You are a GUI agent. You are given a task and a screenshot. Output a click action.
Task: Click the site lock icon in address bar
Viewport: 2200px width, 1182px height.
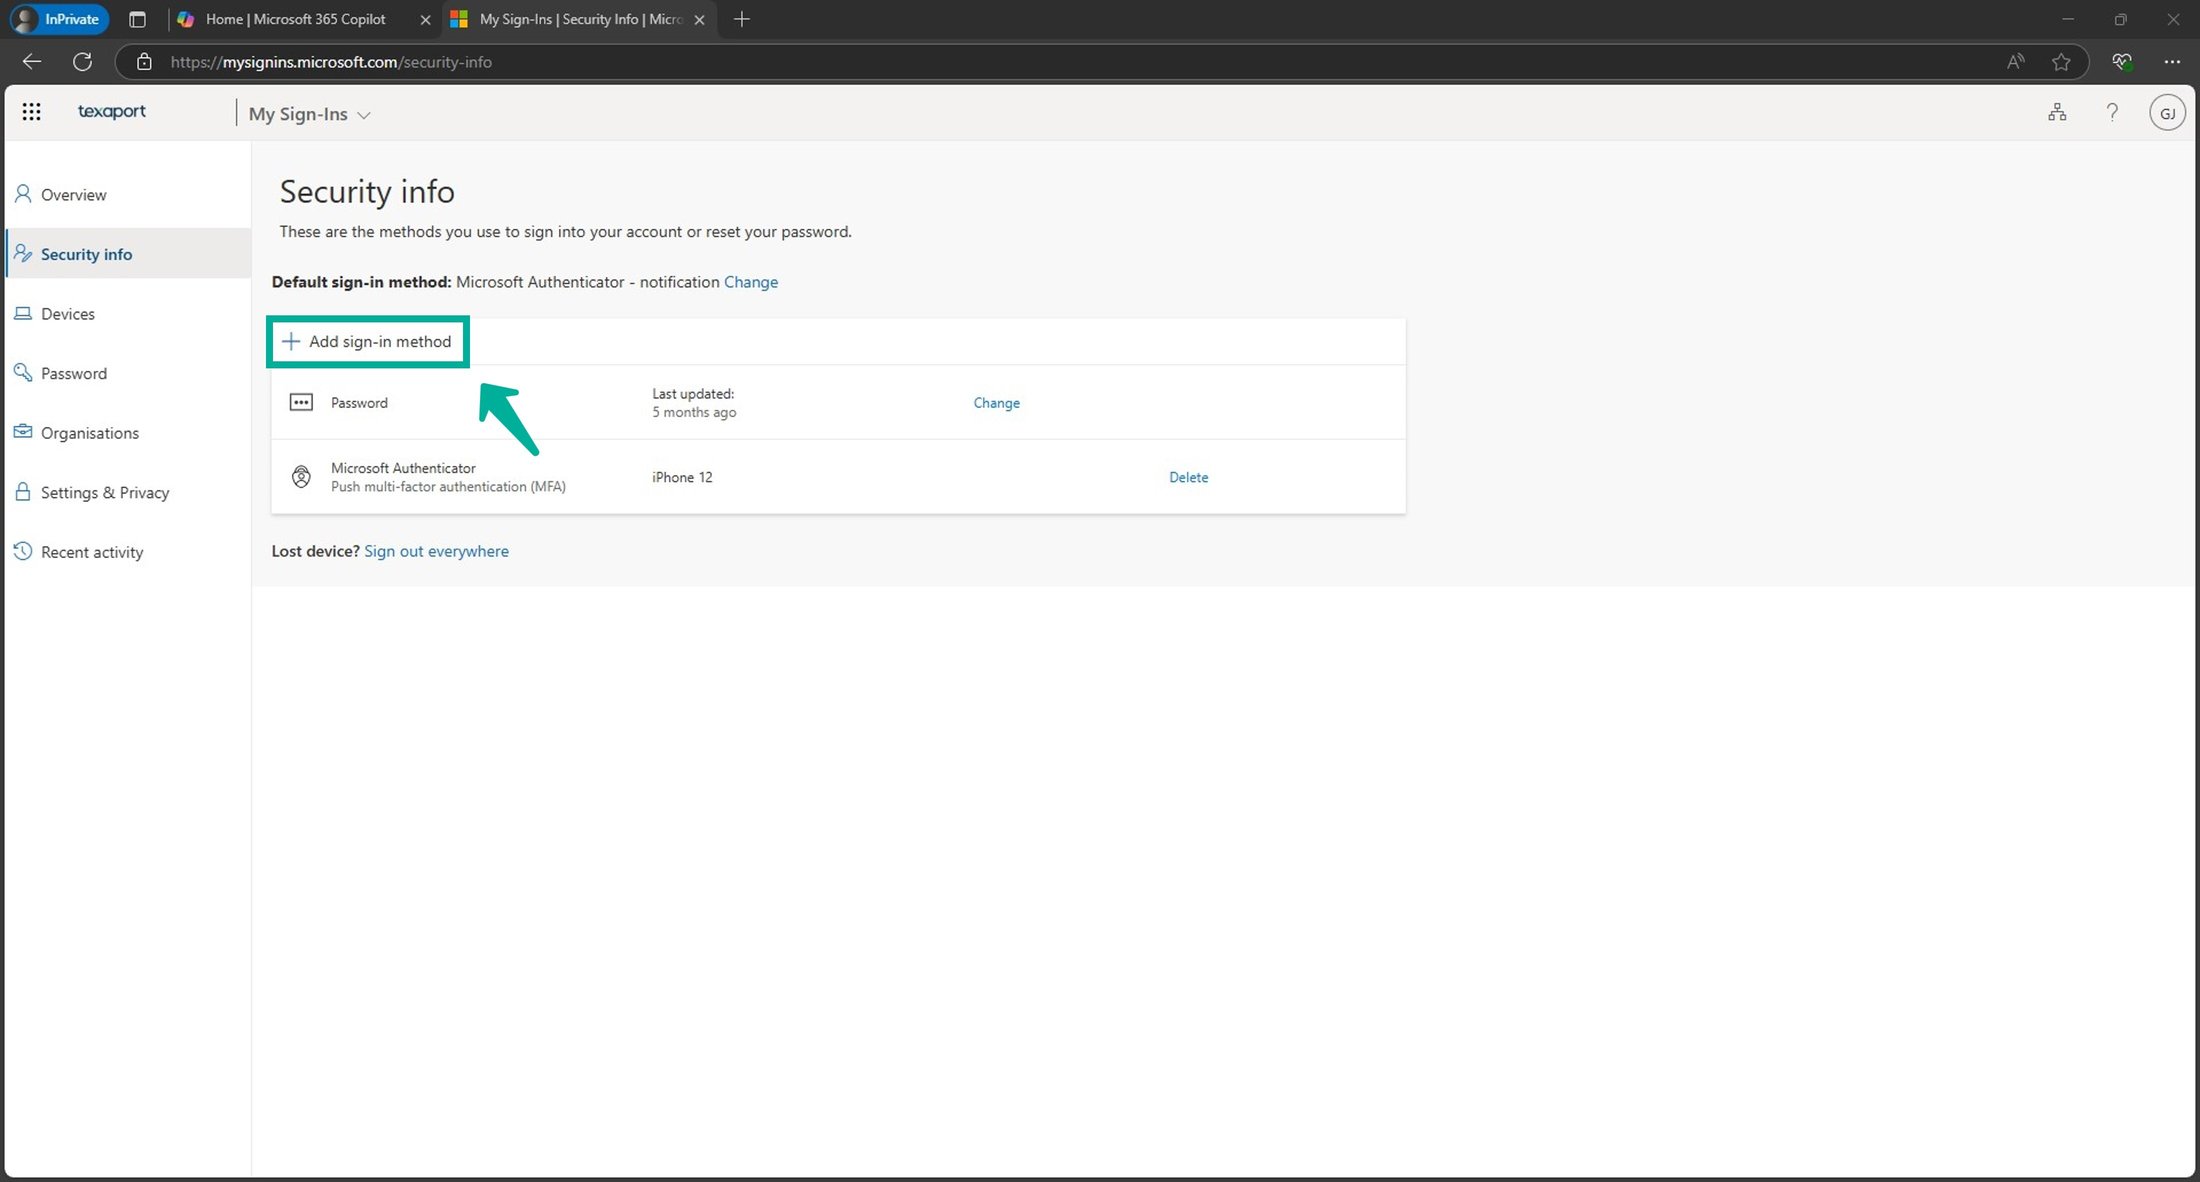(144, 61)
